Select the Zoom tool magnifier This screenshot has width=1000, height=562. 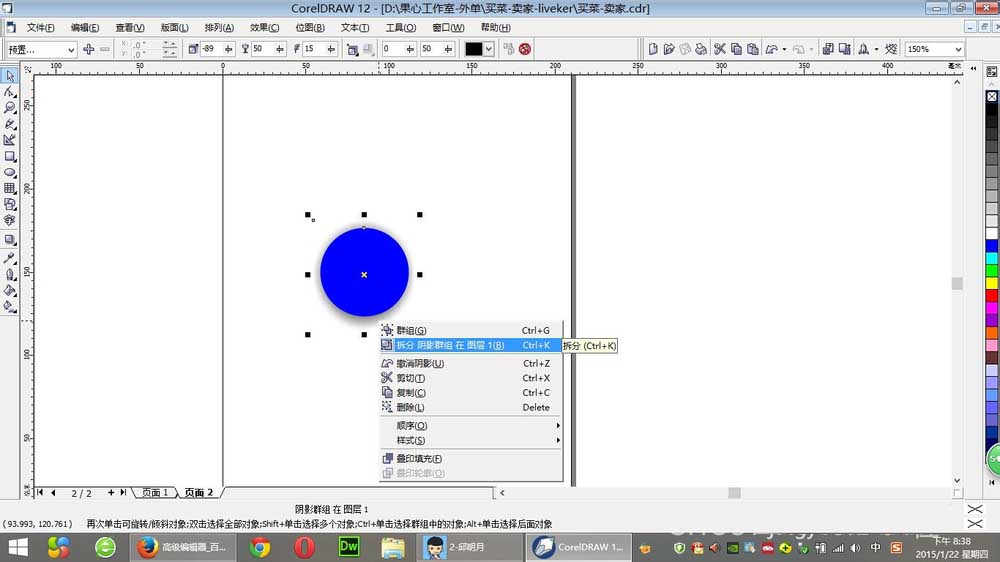[x=10, y=108]
